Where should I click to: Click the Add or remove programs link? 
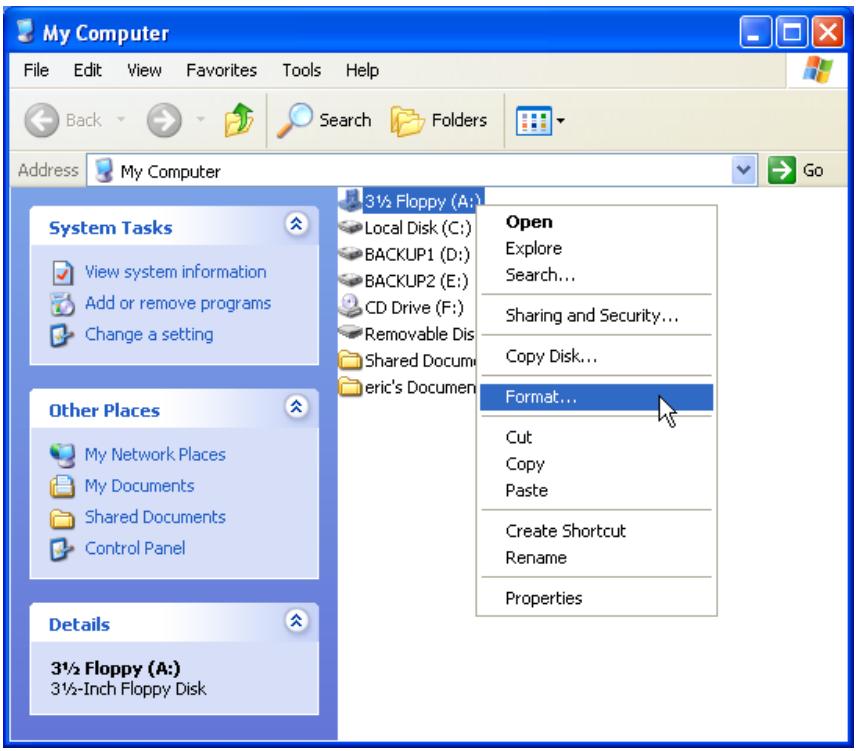[x=177, y=303]
